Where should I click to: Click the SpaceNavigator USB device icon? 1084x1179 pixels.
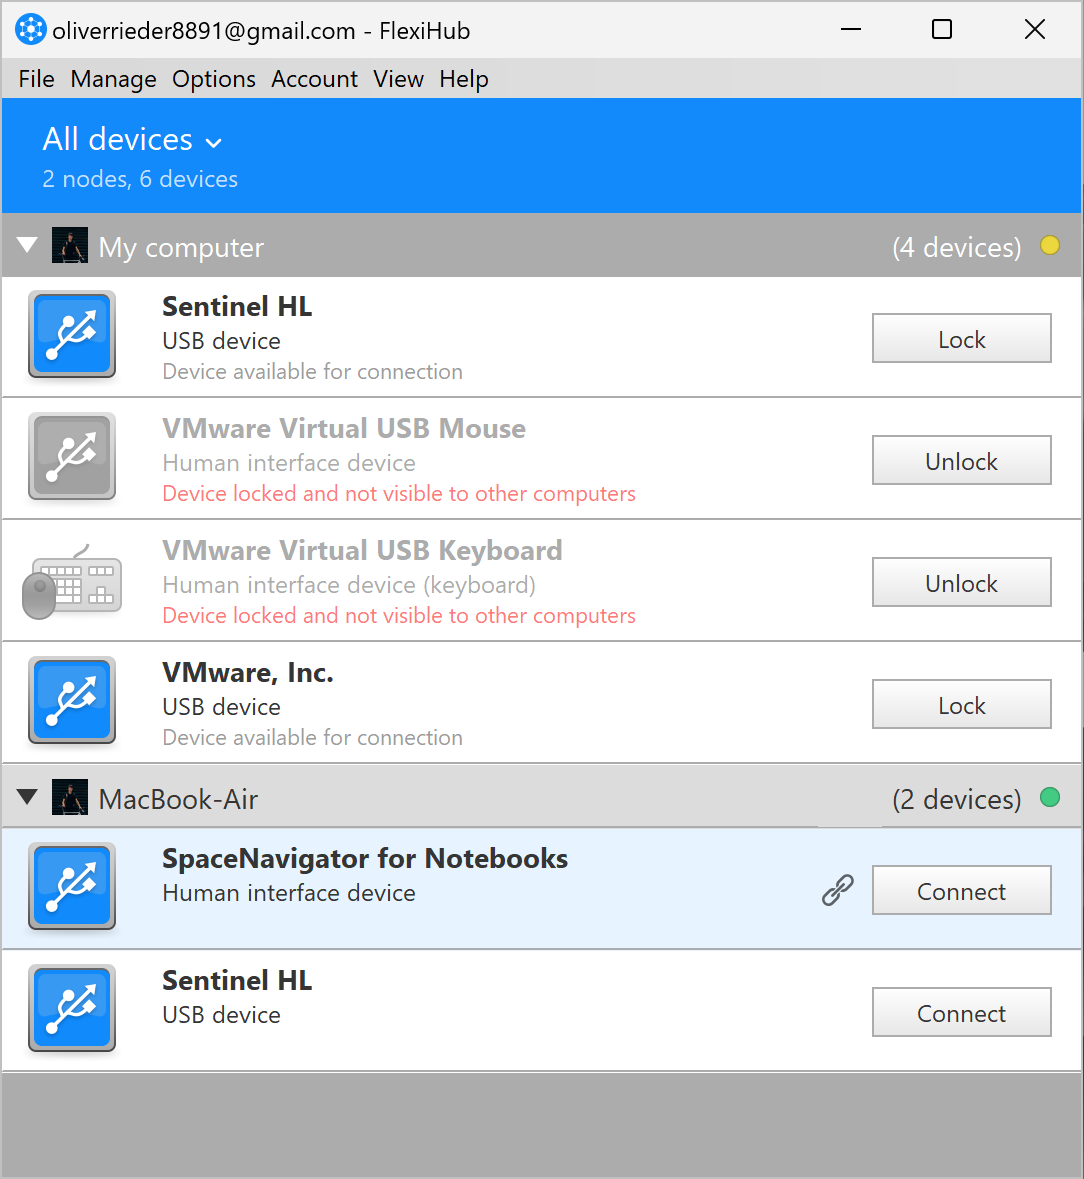pyautogui.click(x=71, y=886)
